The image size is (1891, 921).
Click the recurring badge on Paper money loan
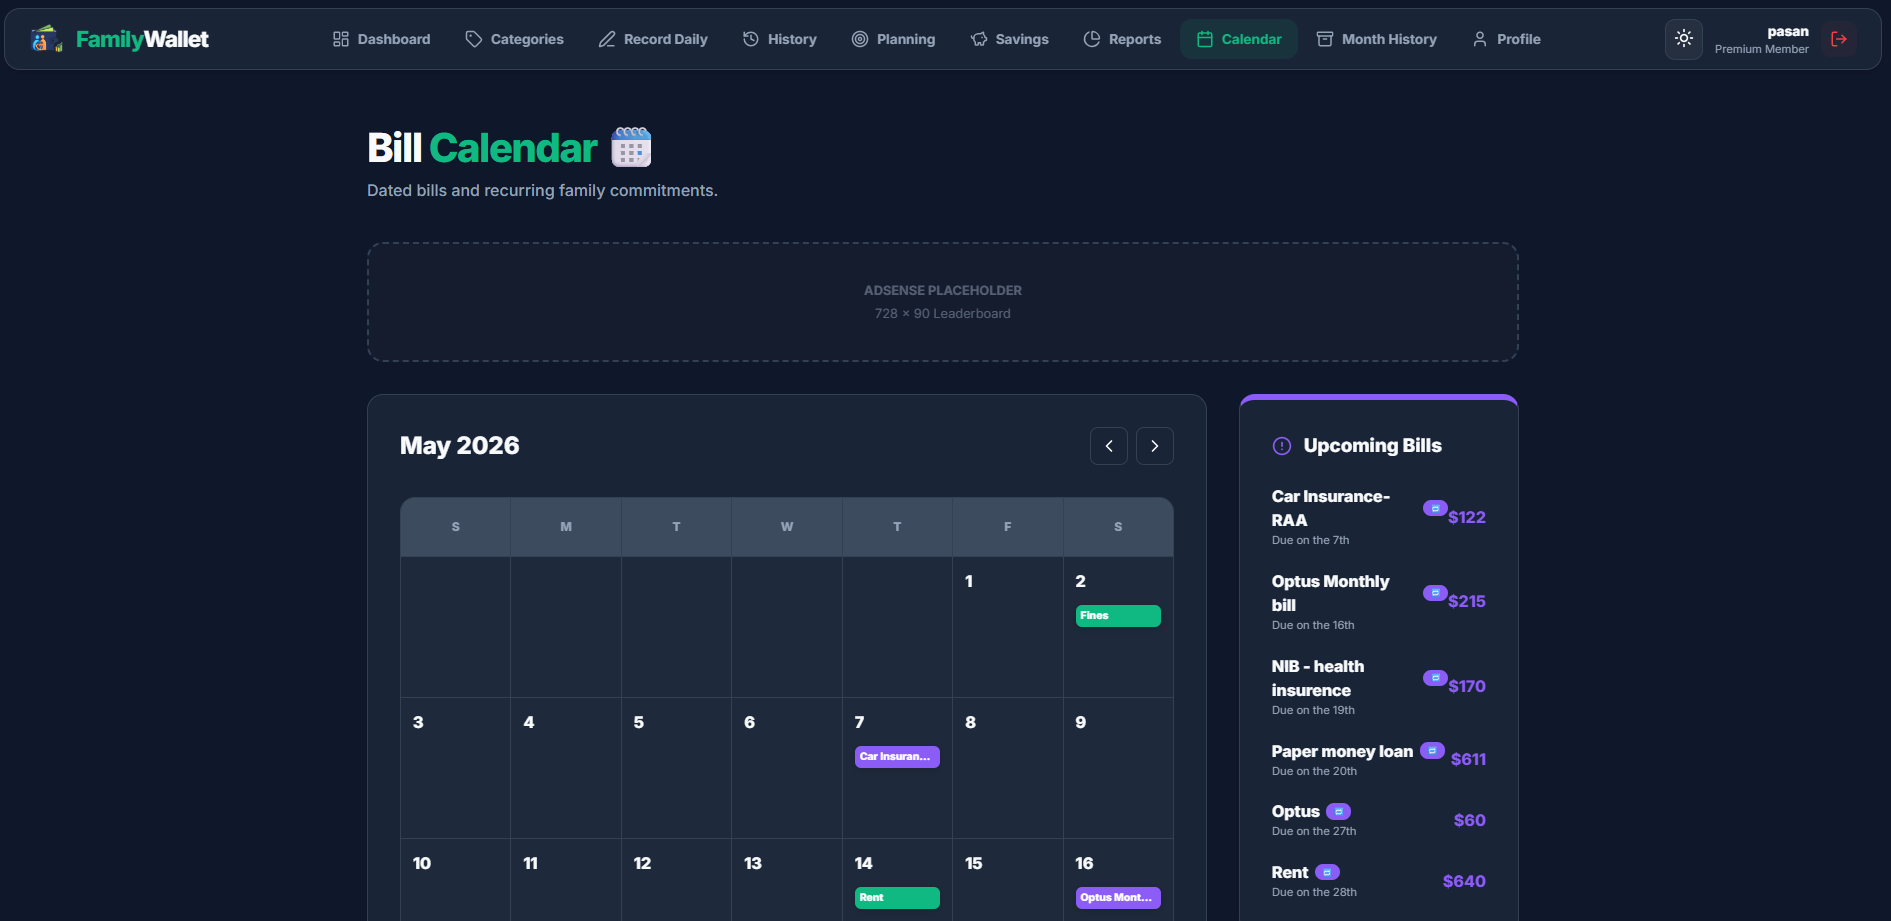coord(1432,751)
